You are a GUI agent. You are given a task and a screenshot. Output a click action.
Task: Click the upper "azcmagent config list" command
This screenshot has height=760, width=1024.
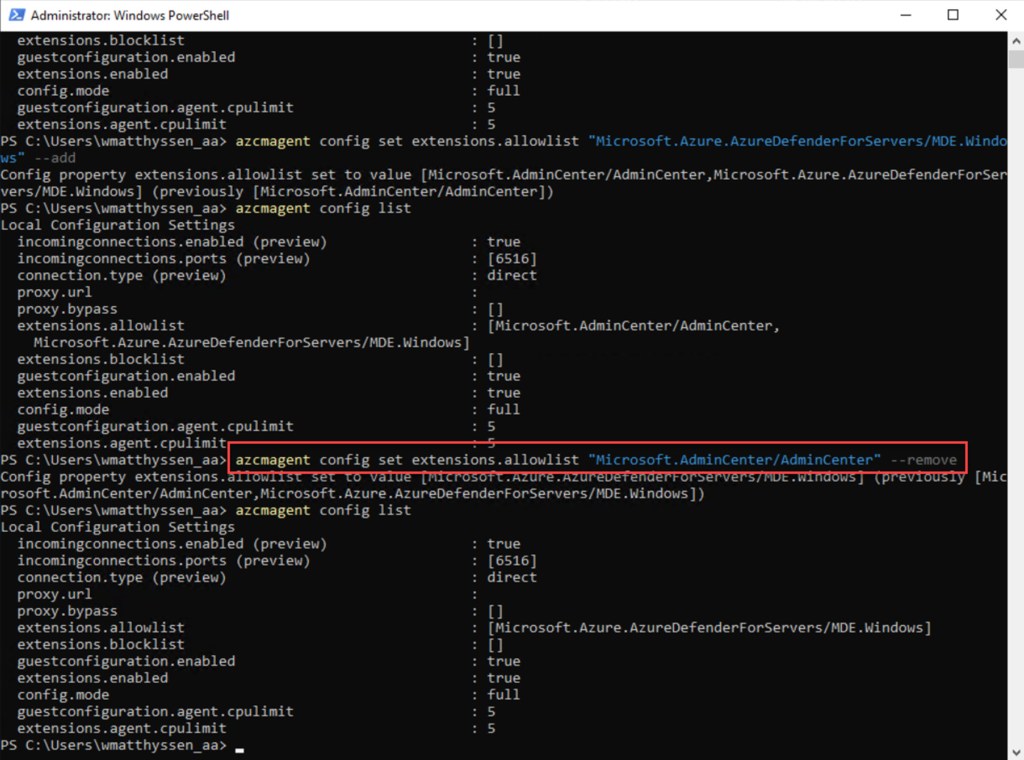click(x=323, y=208)
